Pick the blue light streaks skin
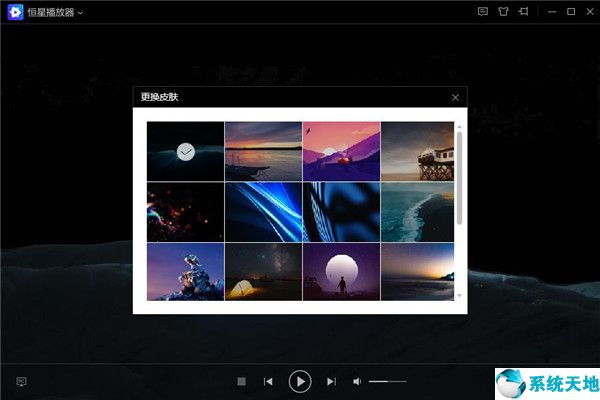This screenshot has height=400, width=600. [264, 212]
